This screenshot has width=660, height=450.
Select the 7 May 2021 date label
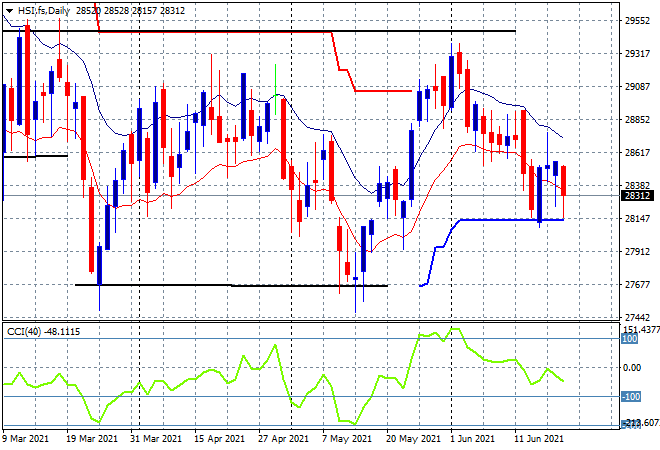point(347,439)
